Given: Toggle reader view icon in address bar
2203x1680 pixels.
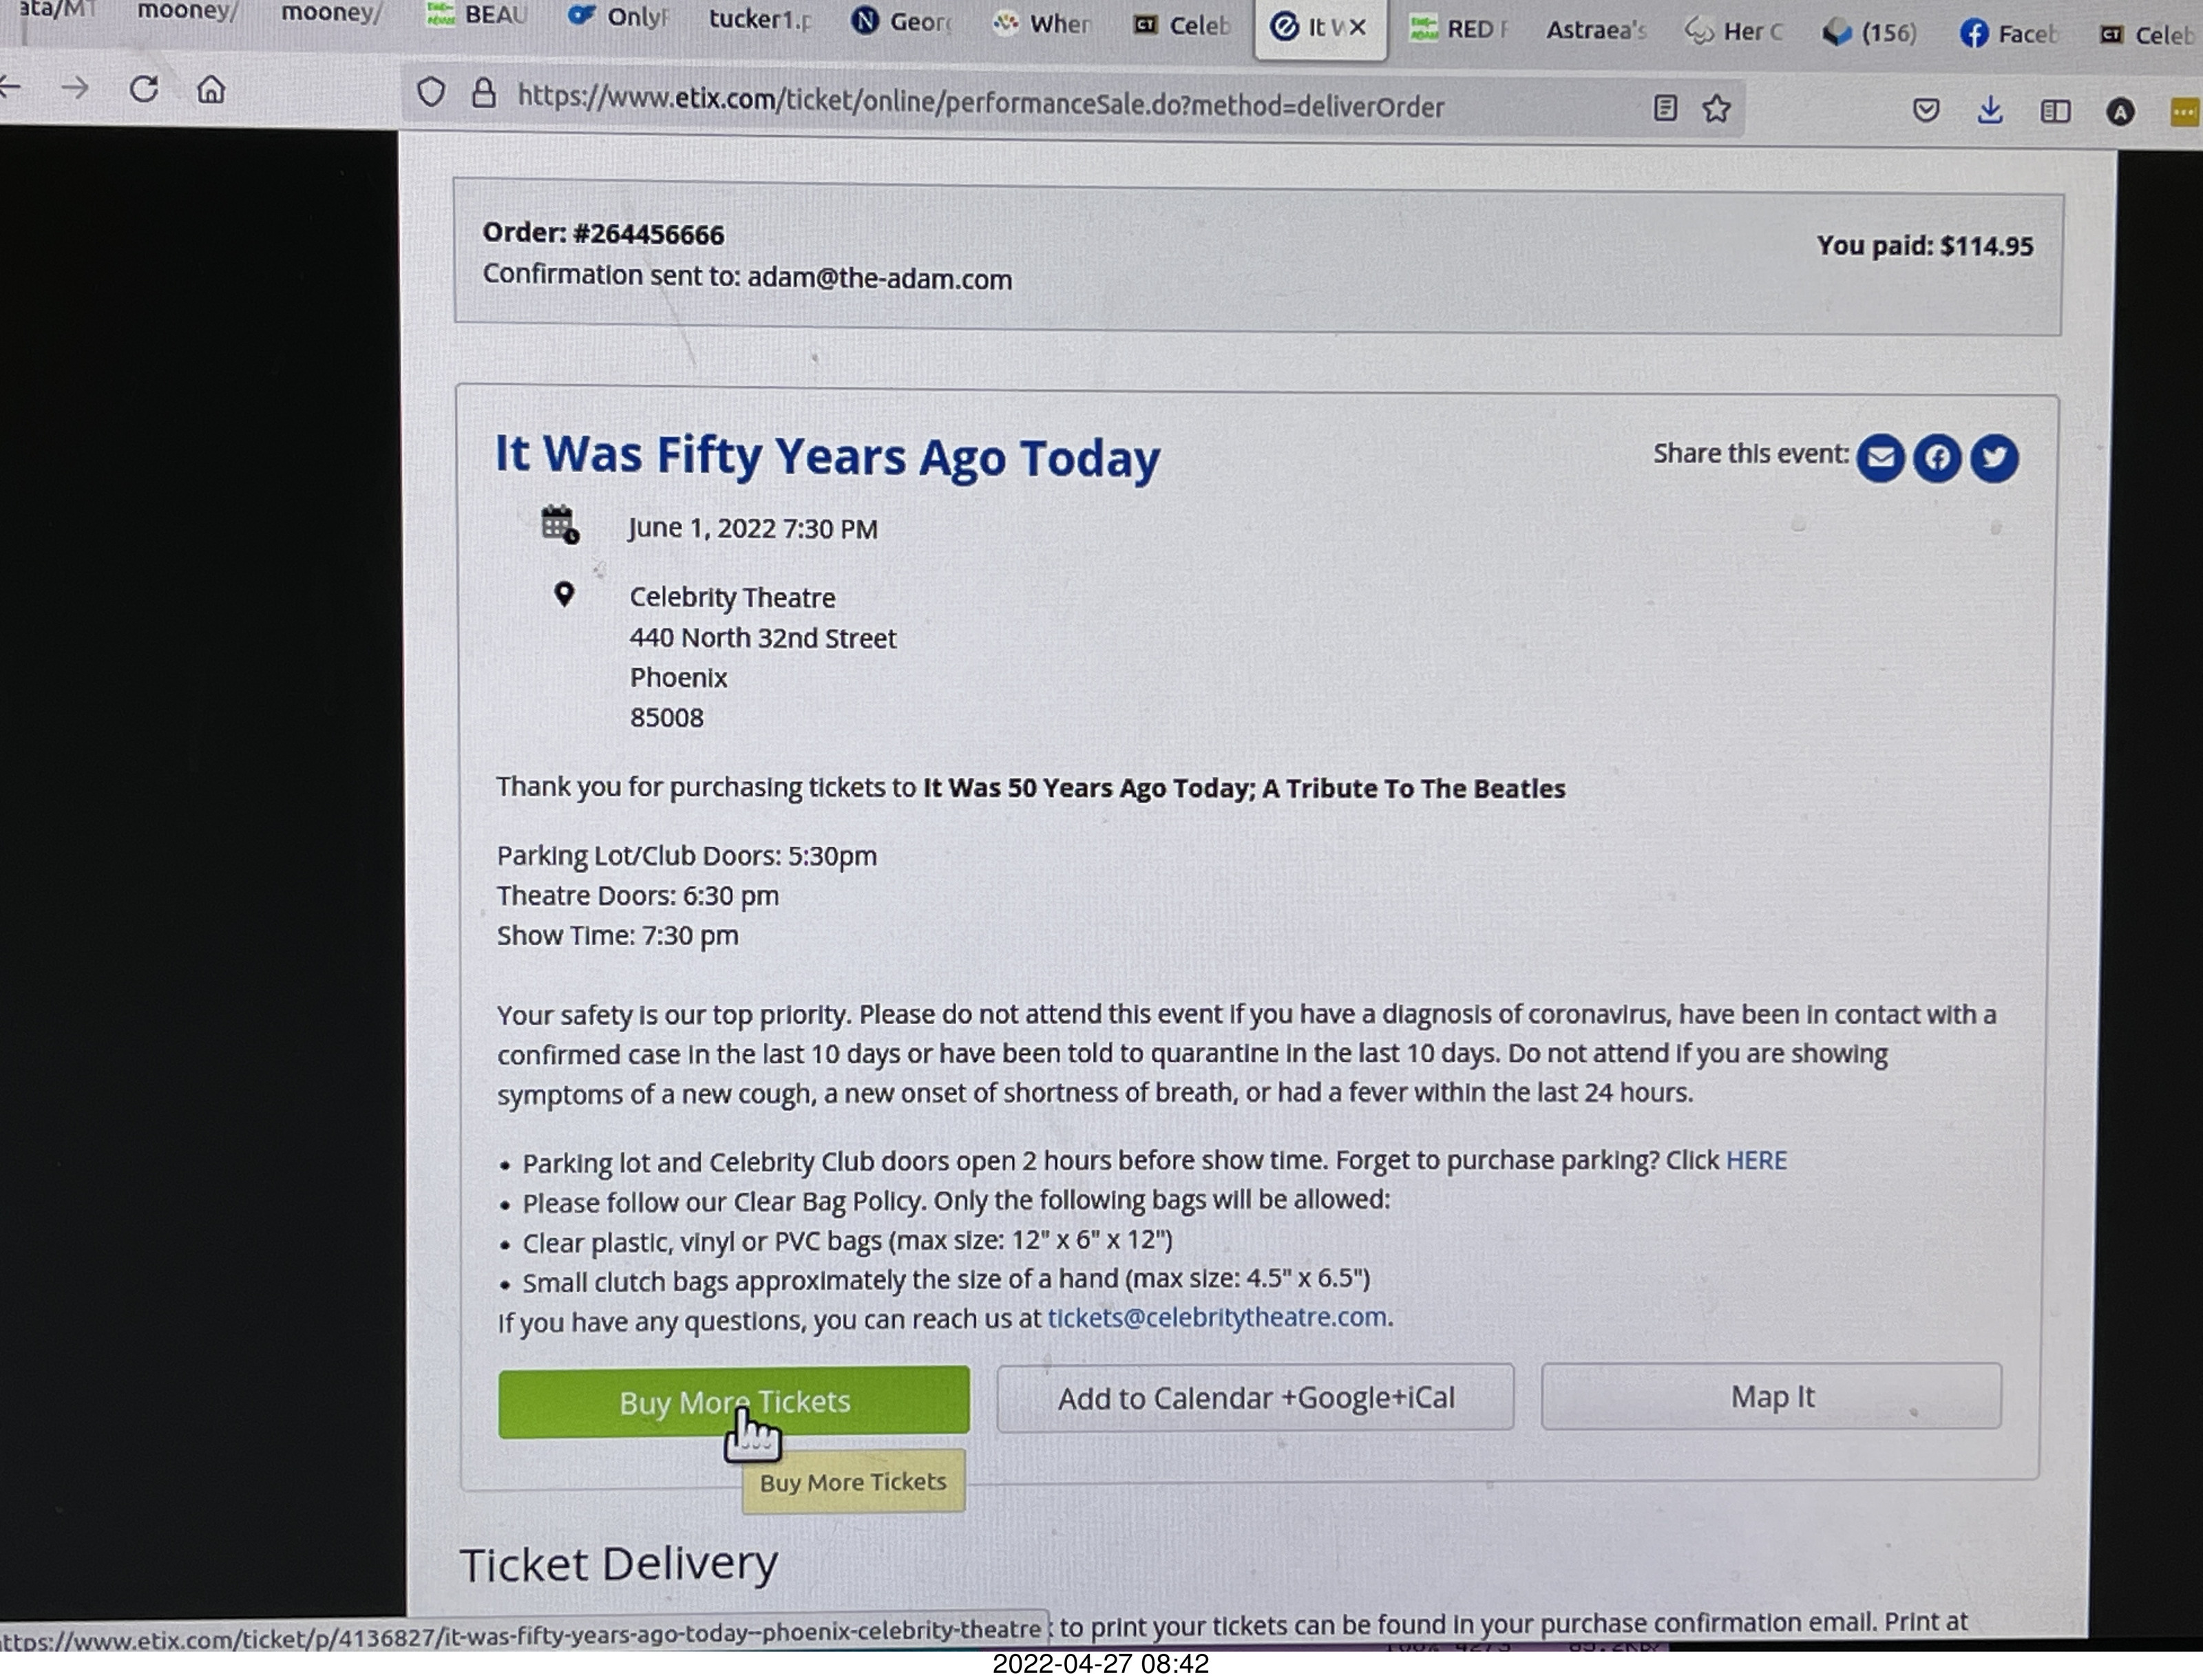Looking at the screenshot, I should [x=1665, y=108].
